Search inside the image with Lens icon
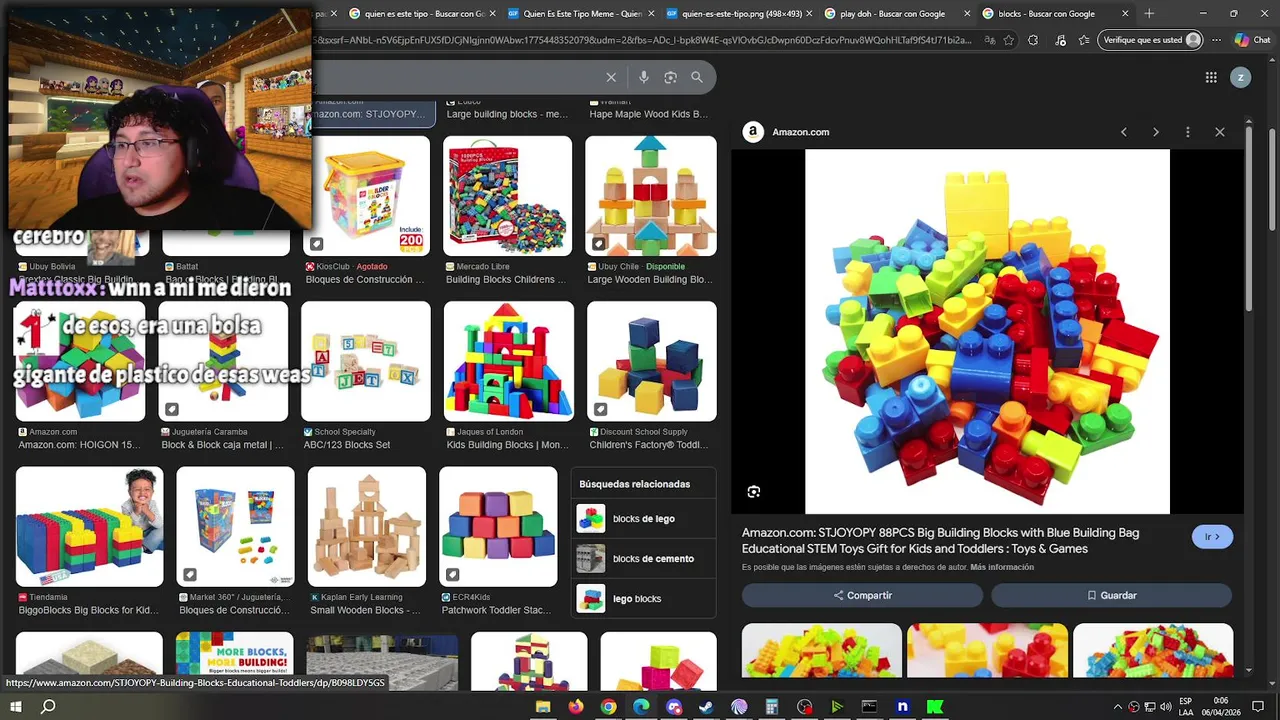The height and width of the screenshot is (720, 1280). pos(754,491)
